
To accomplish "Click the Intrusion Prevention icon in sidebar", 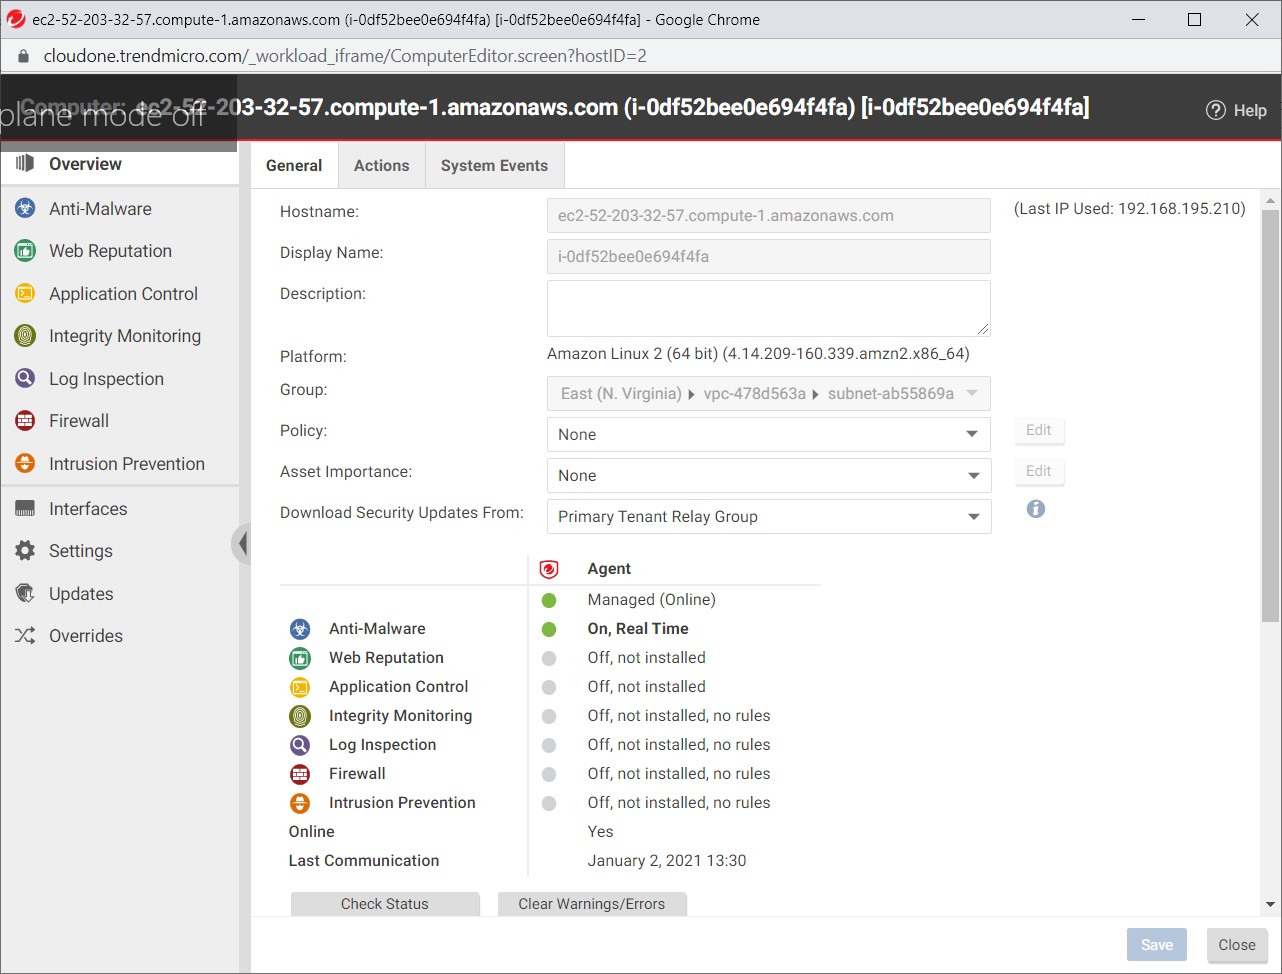I will 25,464.
